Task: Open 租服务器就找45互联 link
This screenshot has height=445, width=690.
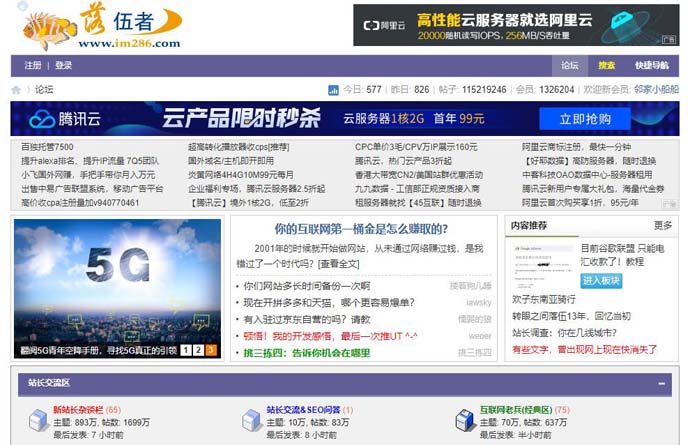Action: pos(418,203)
